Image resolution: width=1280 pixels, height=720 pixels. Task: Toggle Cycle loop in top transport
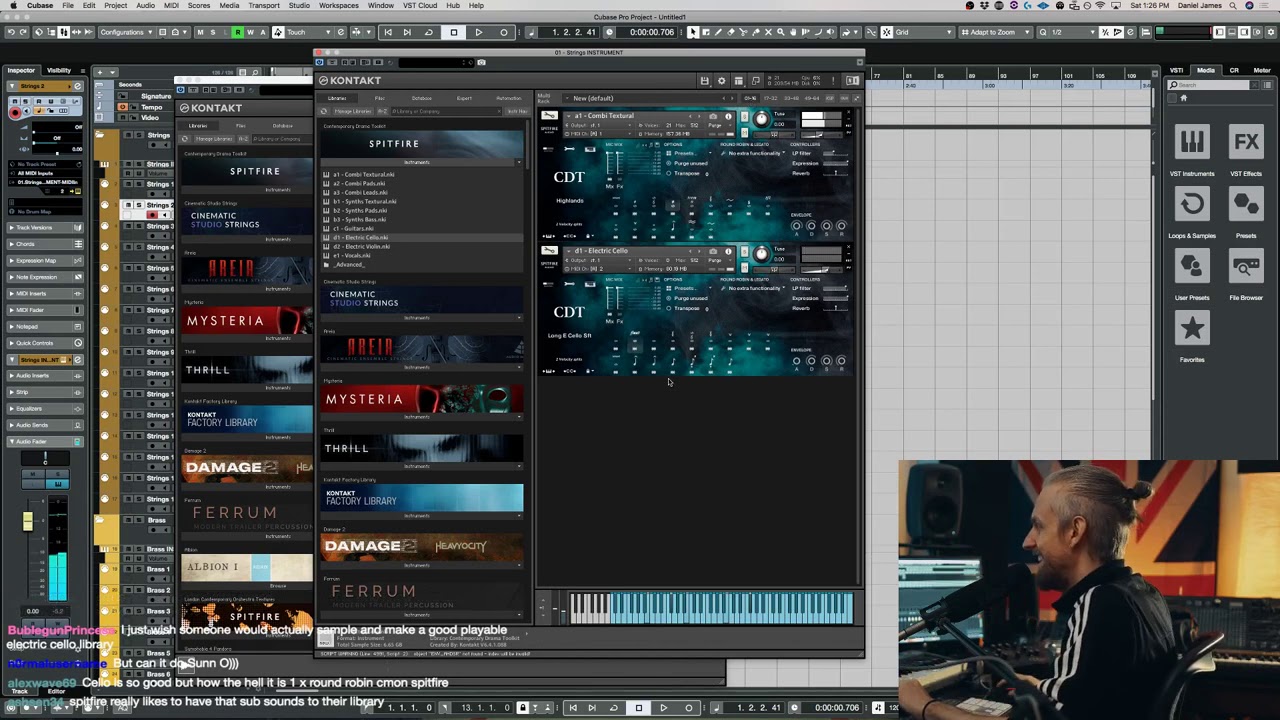428,32
